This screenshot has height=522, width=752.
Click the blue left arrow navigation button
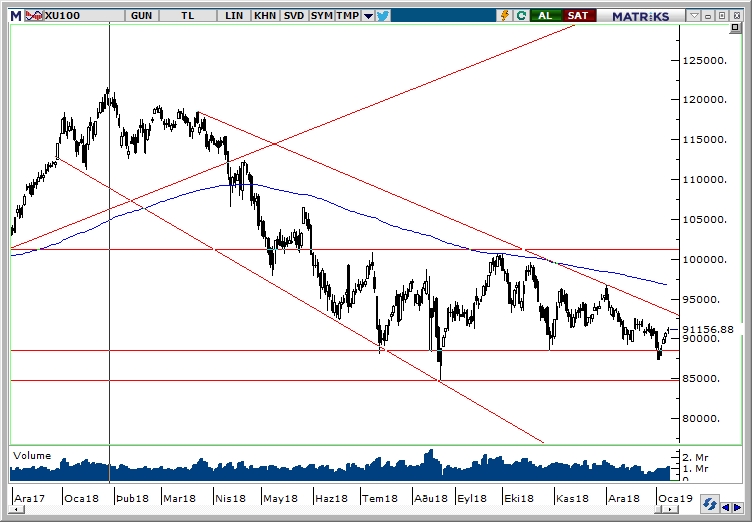point(726,507)
